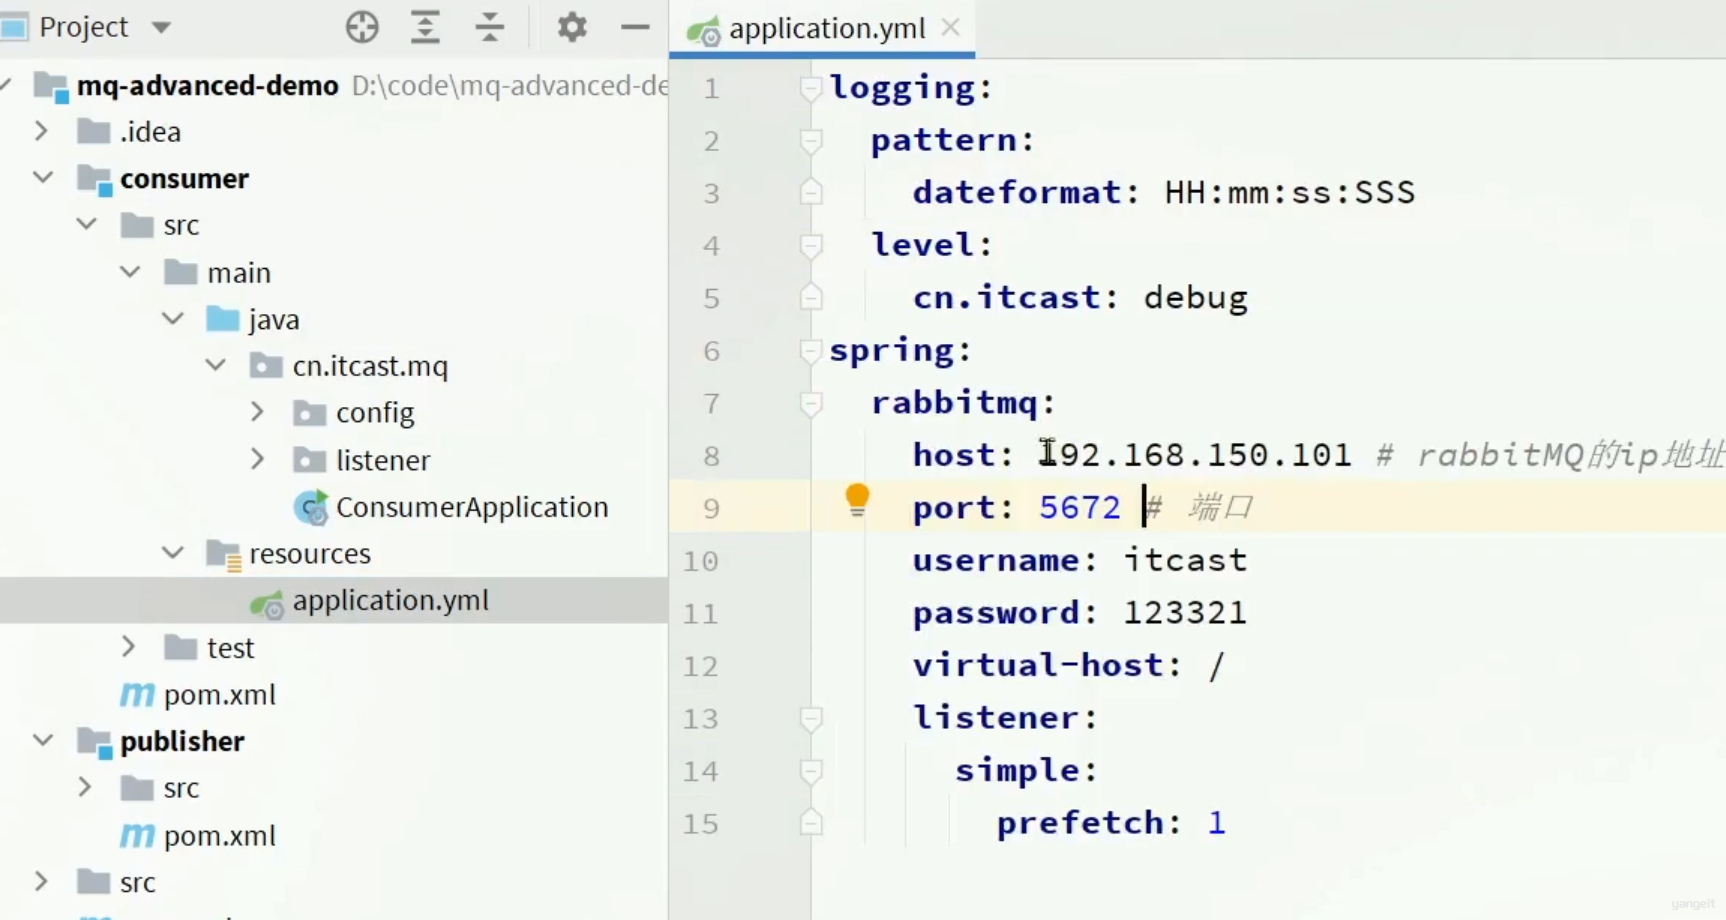Click the publisher module icon
Image resolution: width=1726 pixels, height=920 pixels.
coord(94,743)
